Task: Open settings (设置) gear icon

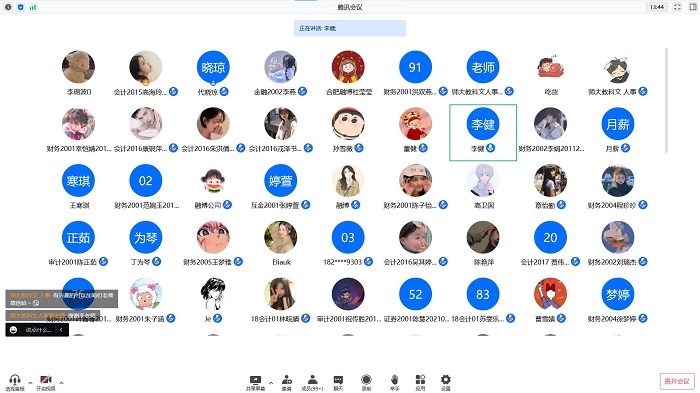Action: [446, 382]
